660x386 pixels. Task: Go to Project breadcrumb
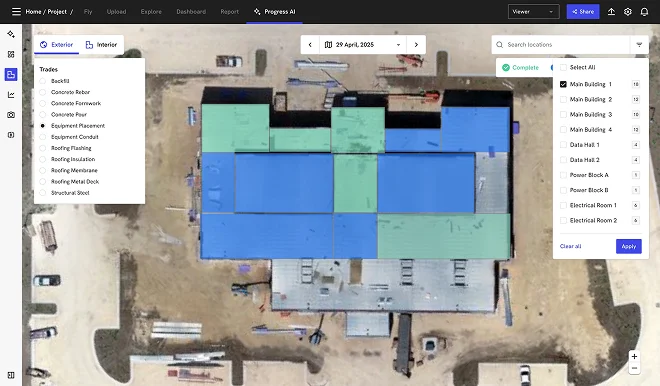click(57, 12)
